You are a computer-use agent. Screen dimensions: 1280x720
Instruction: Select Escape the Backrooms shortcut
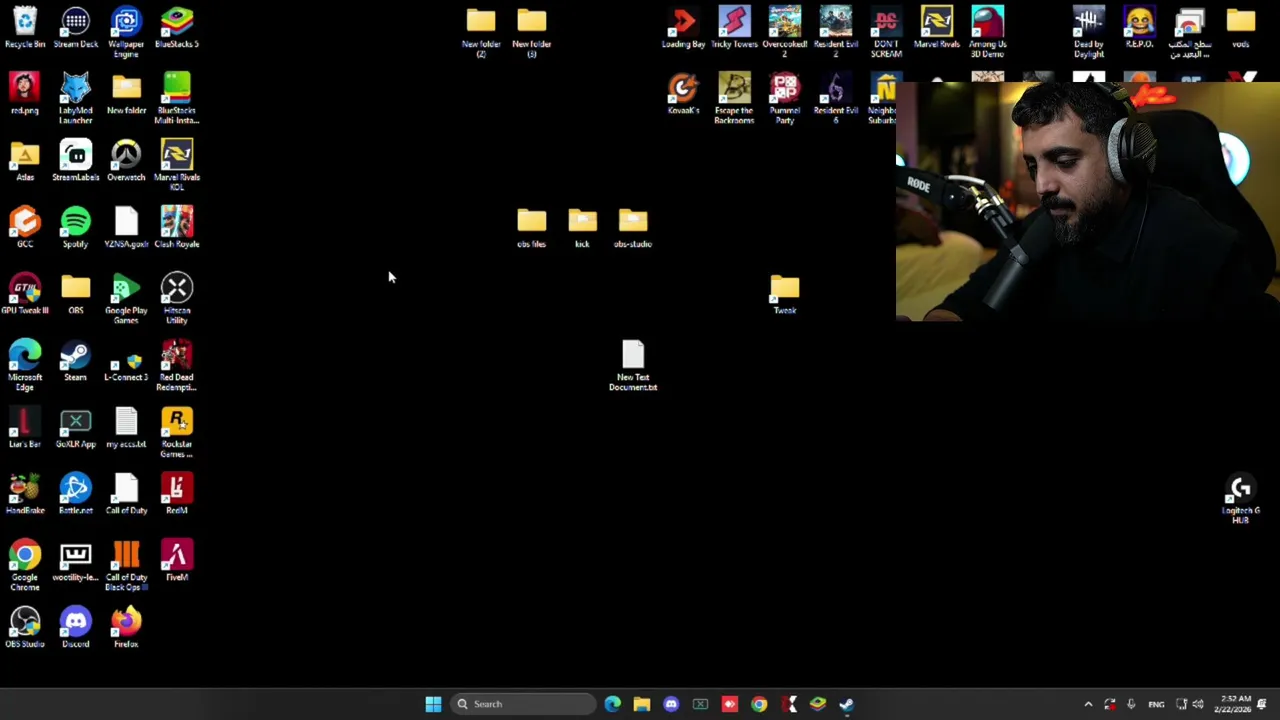[x=734, y=98]
